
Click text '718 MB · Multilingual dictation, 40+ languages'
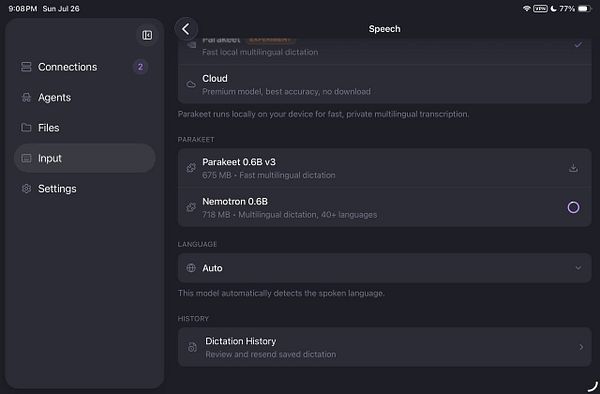coord(289,215)
